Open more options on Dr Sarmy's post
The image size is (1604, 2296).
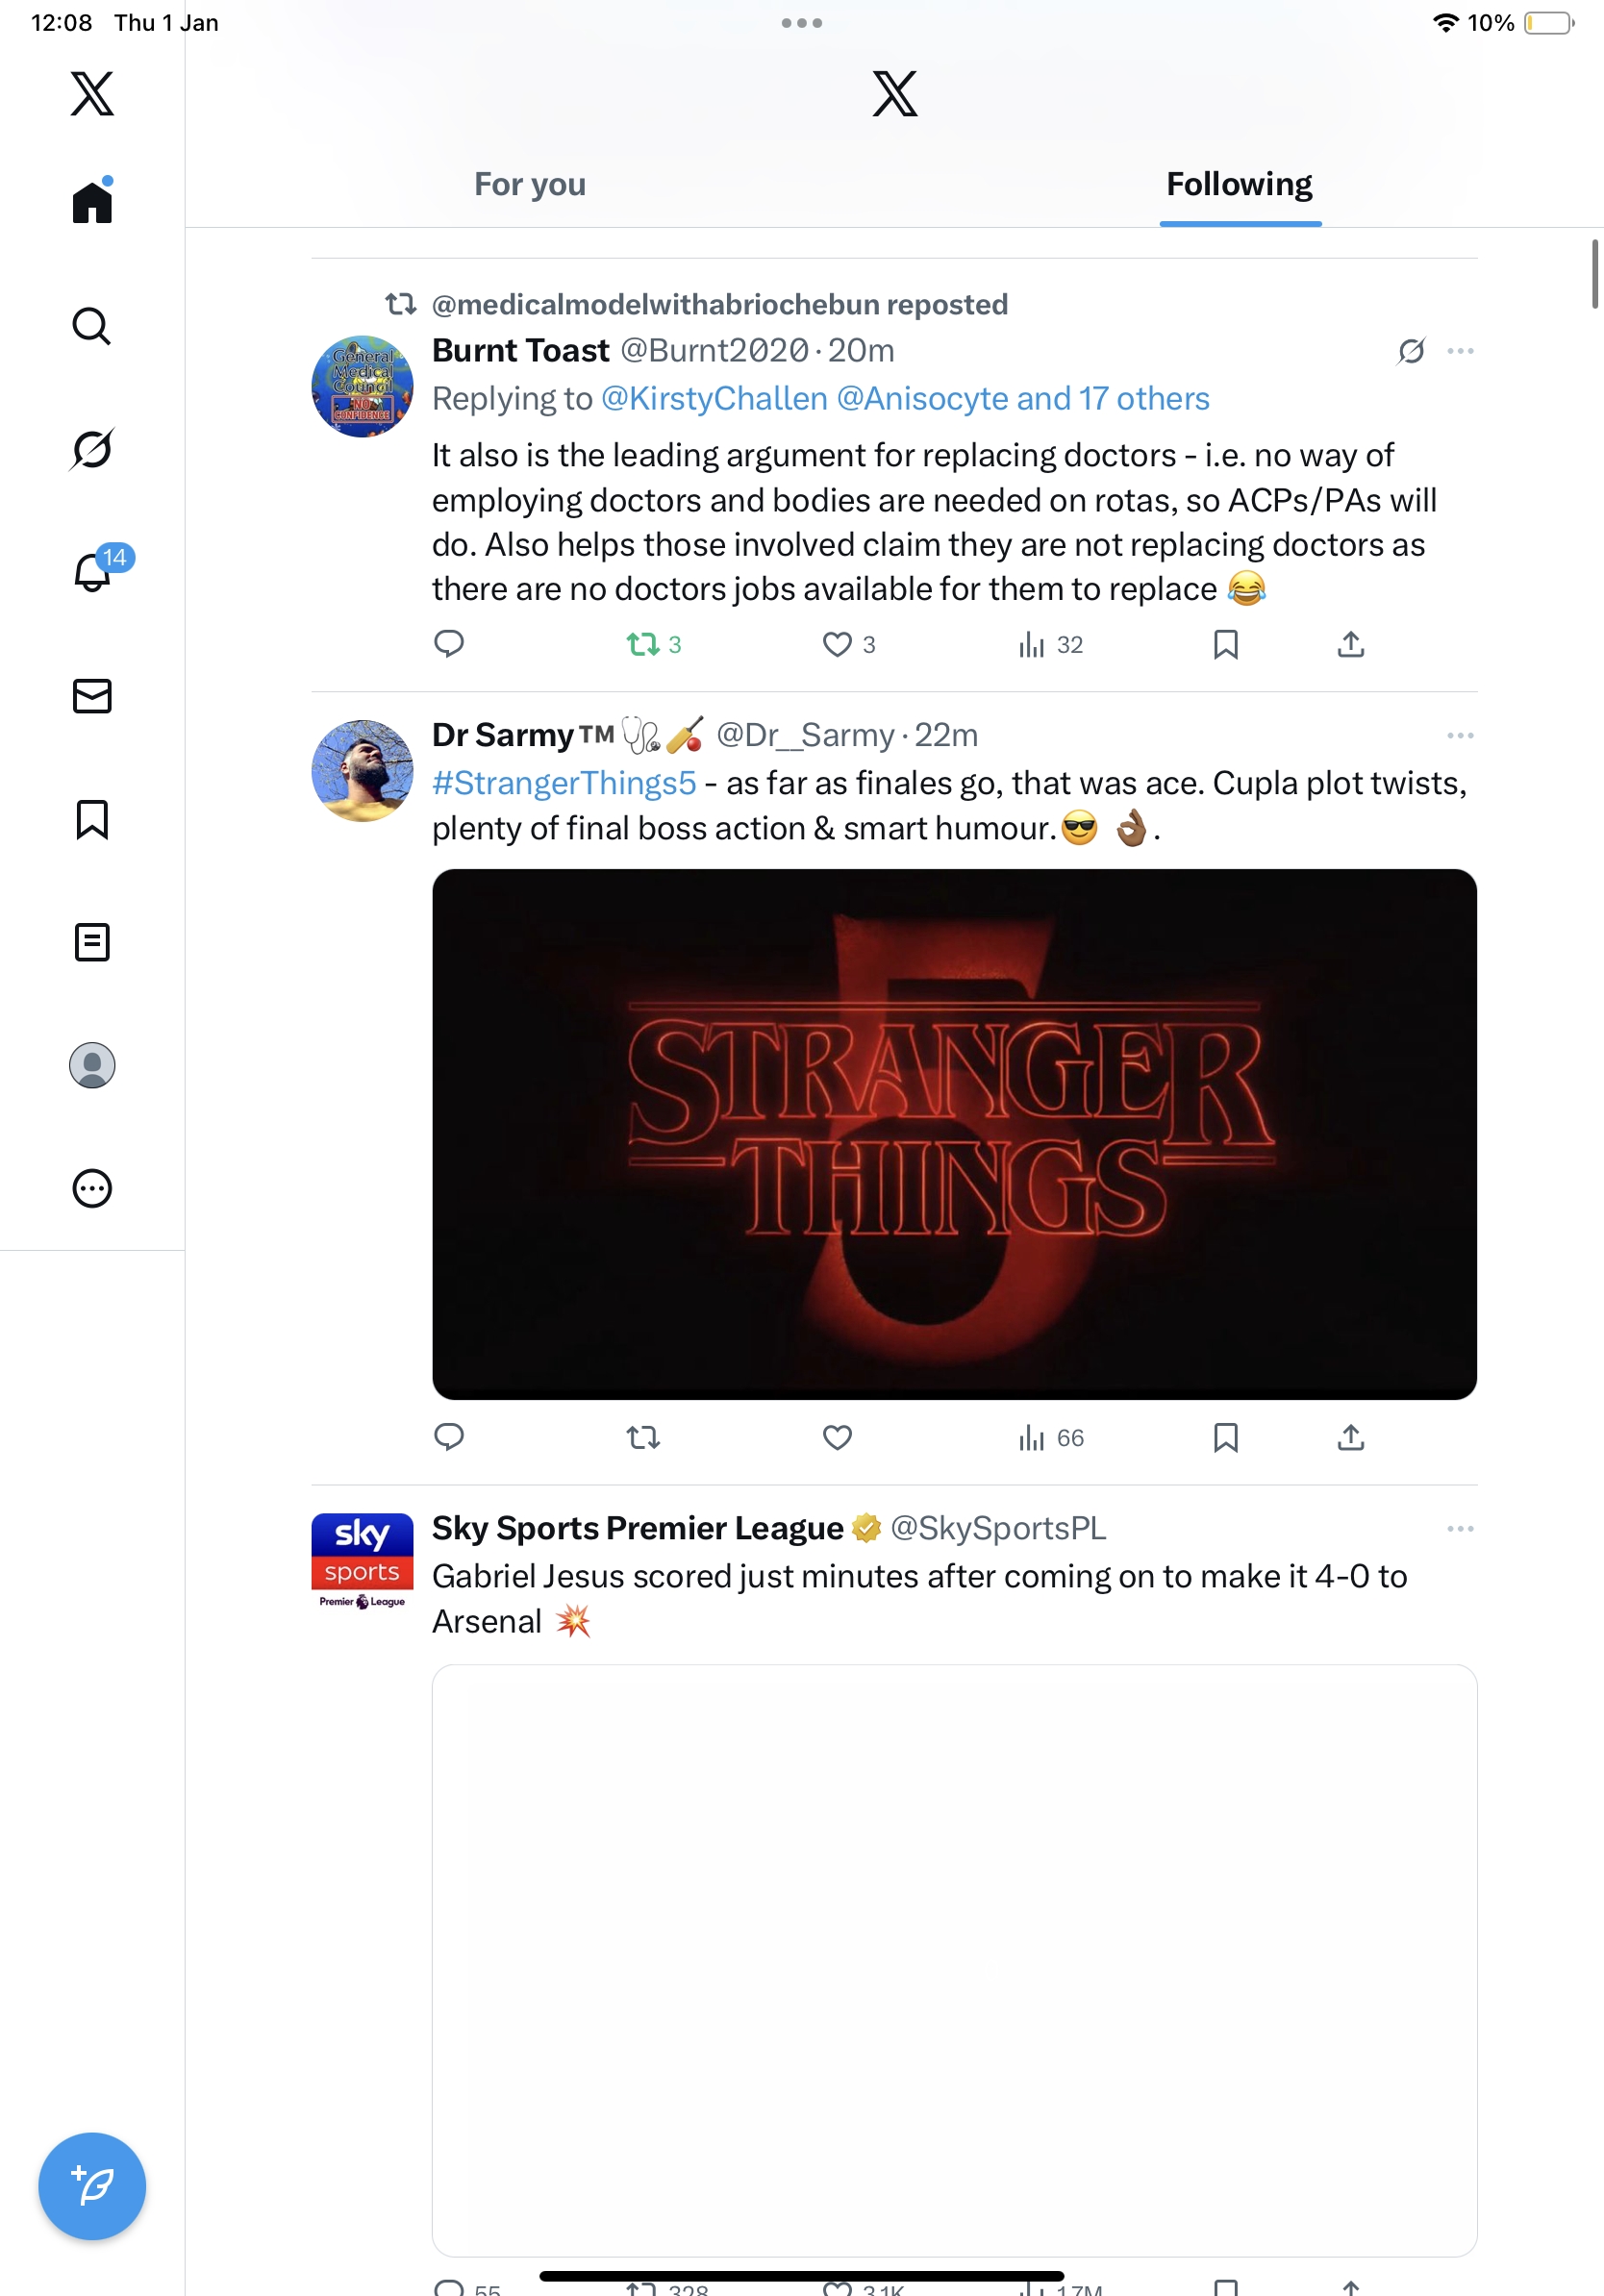1460,736
